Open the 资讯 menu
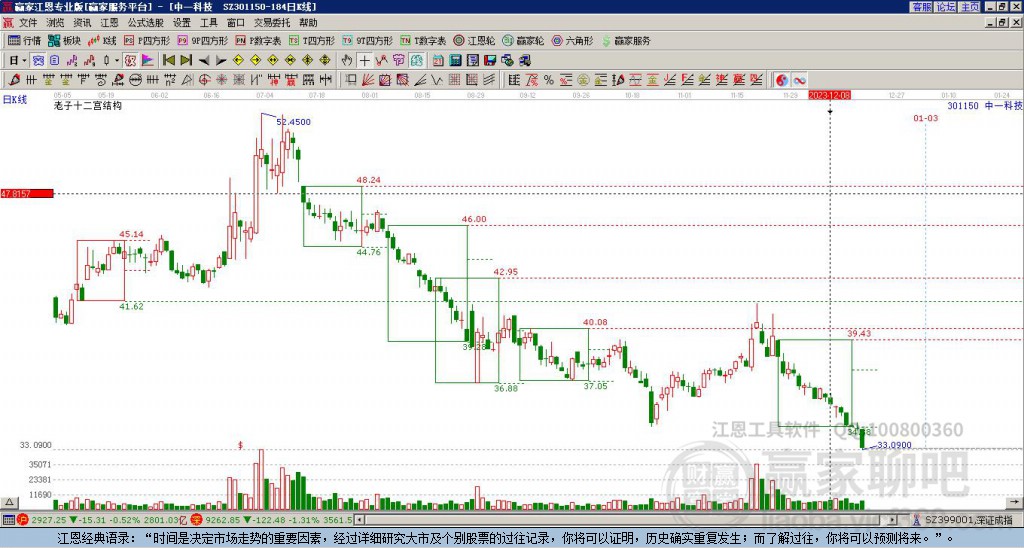 click(82, 23)
